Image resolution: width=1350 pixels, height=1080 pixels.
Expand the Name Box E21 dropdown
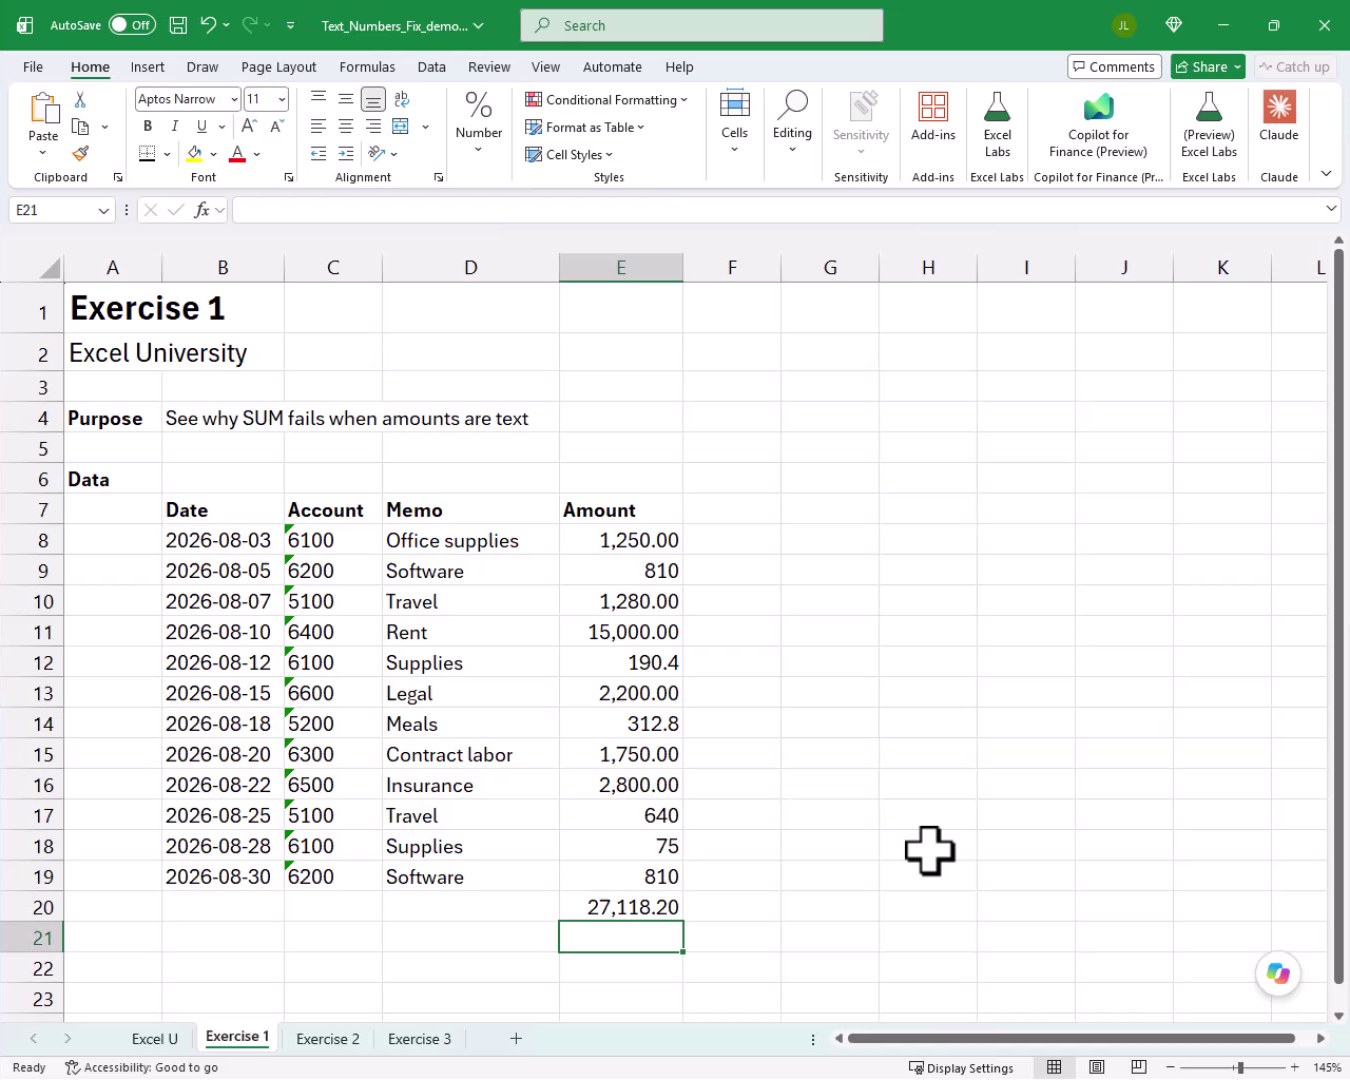tap(103, 210)
